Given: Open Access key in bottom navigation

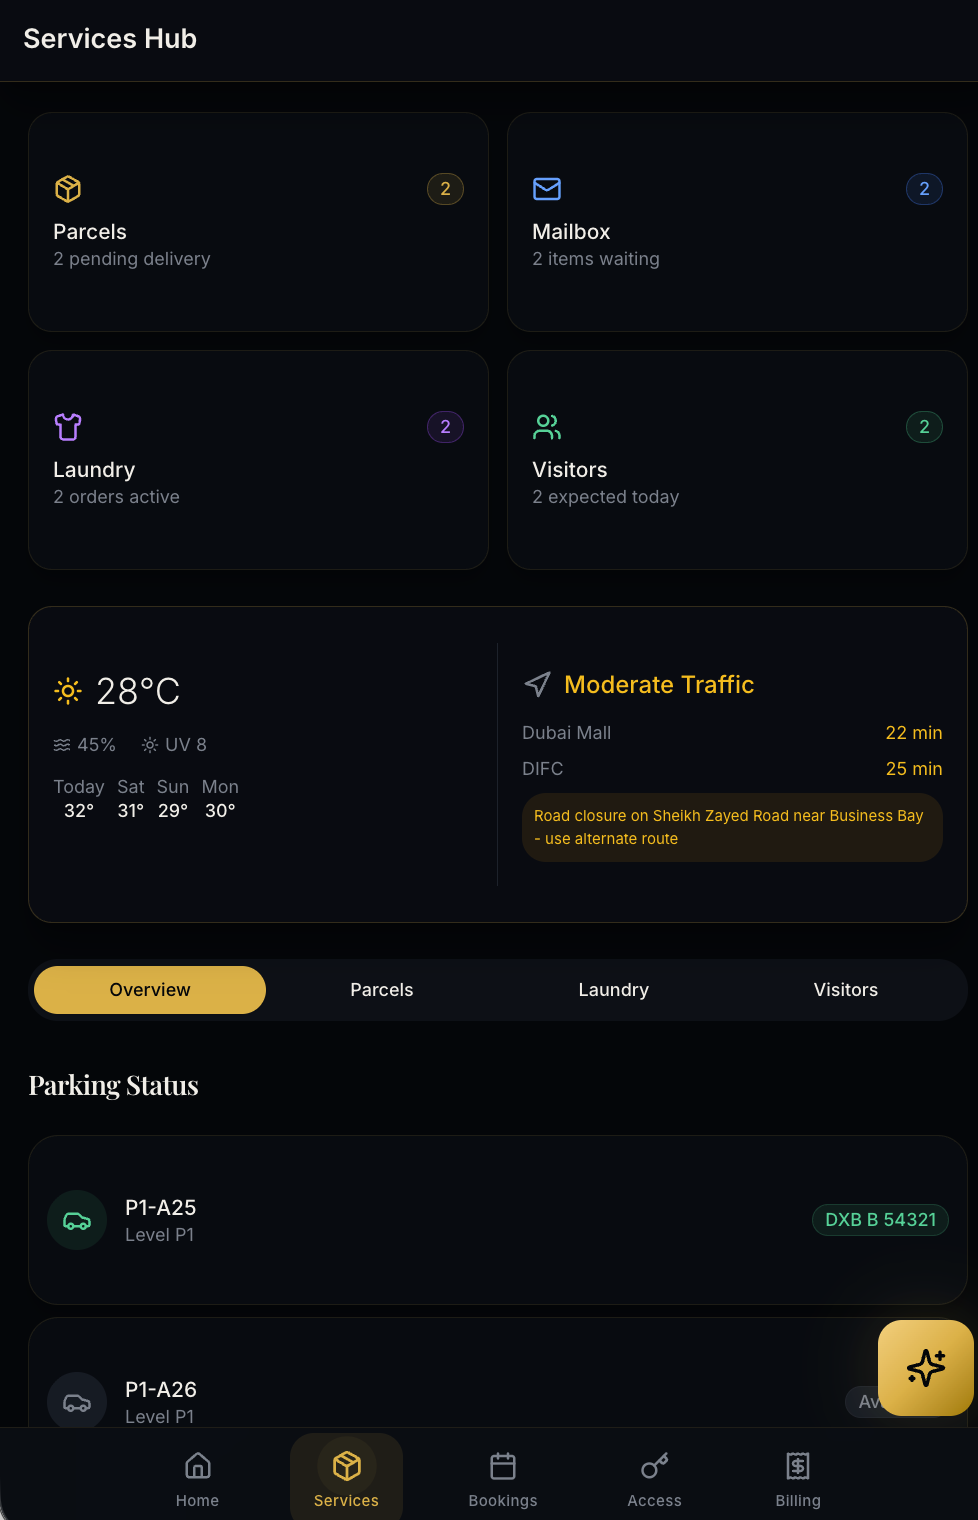Looking at the screenshot, I should 654,1479.
